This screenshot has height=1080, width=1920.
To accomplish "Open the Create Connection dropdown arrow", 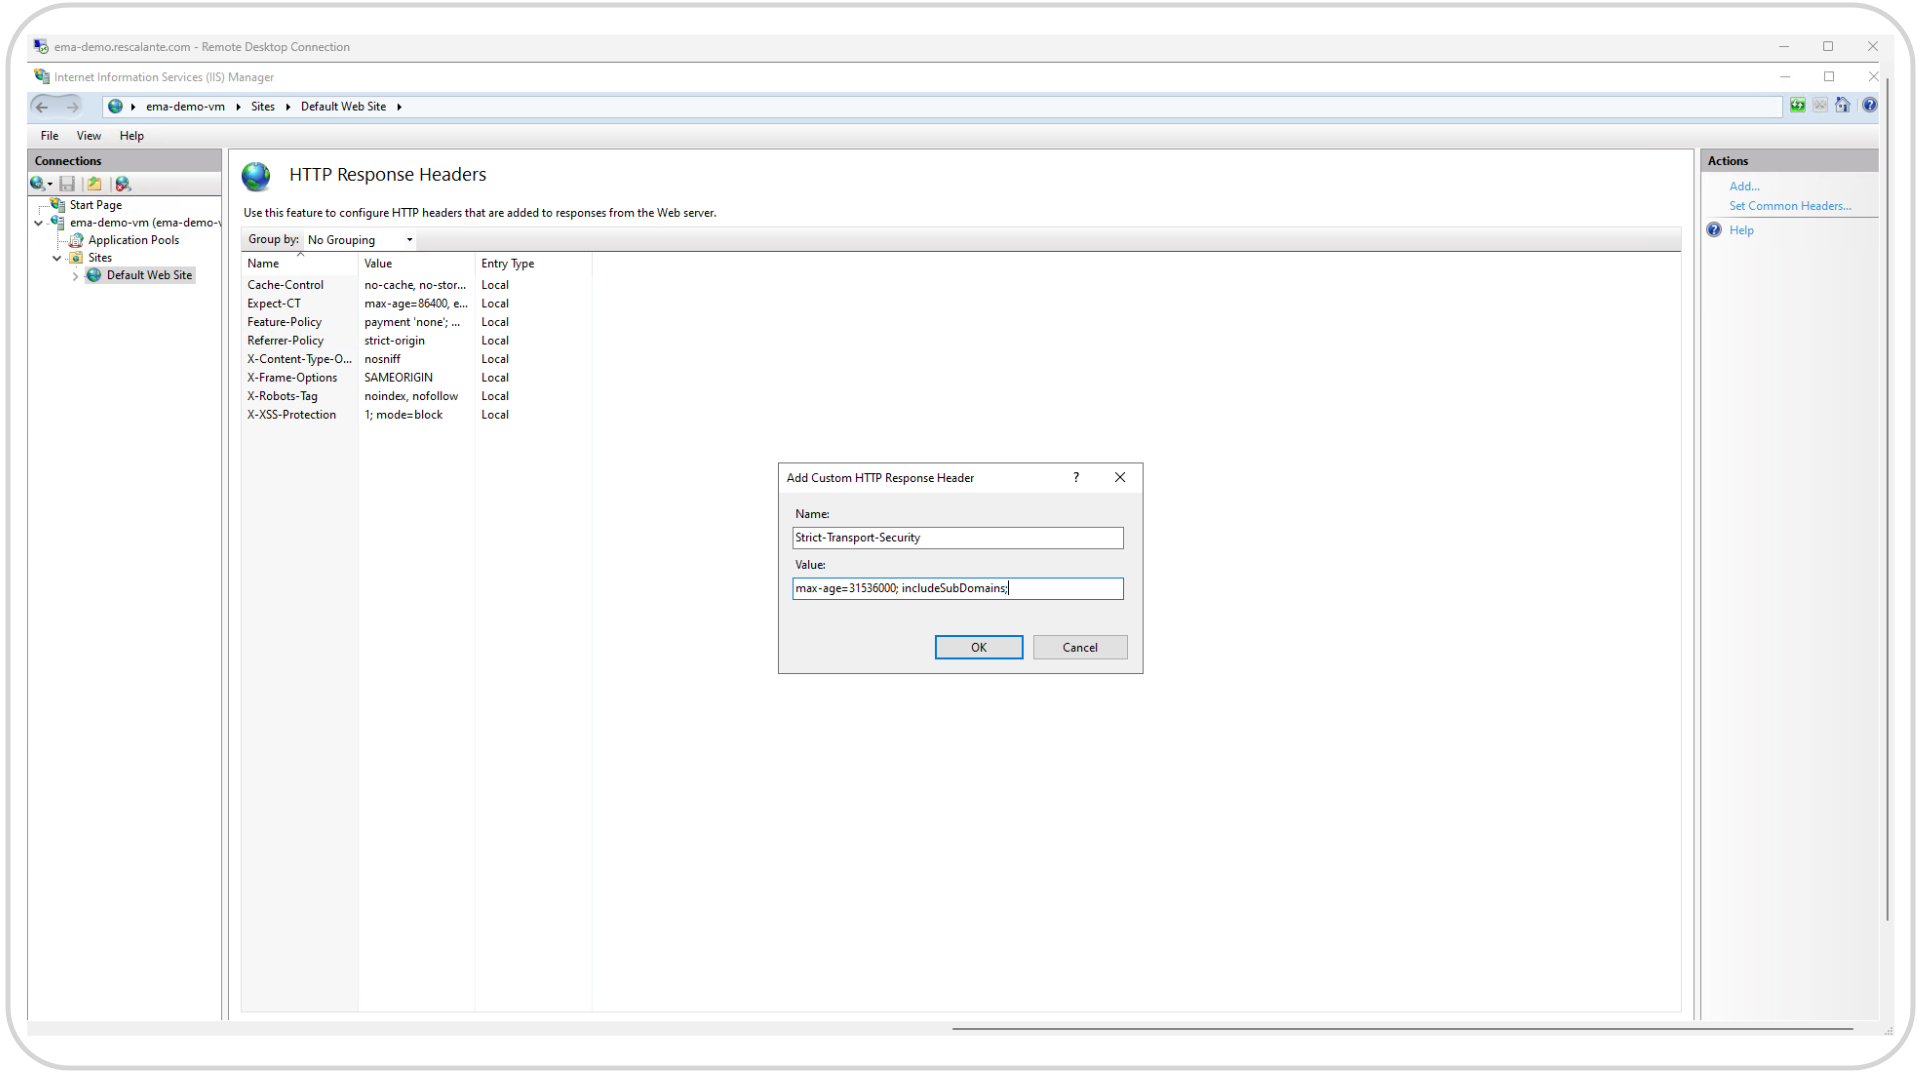I will (50, 185).
